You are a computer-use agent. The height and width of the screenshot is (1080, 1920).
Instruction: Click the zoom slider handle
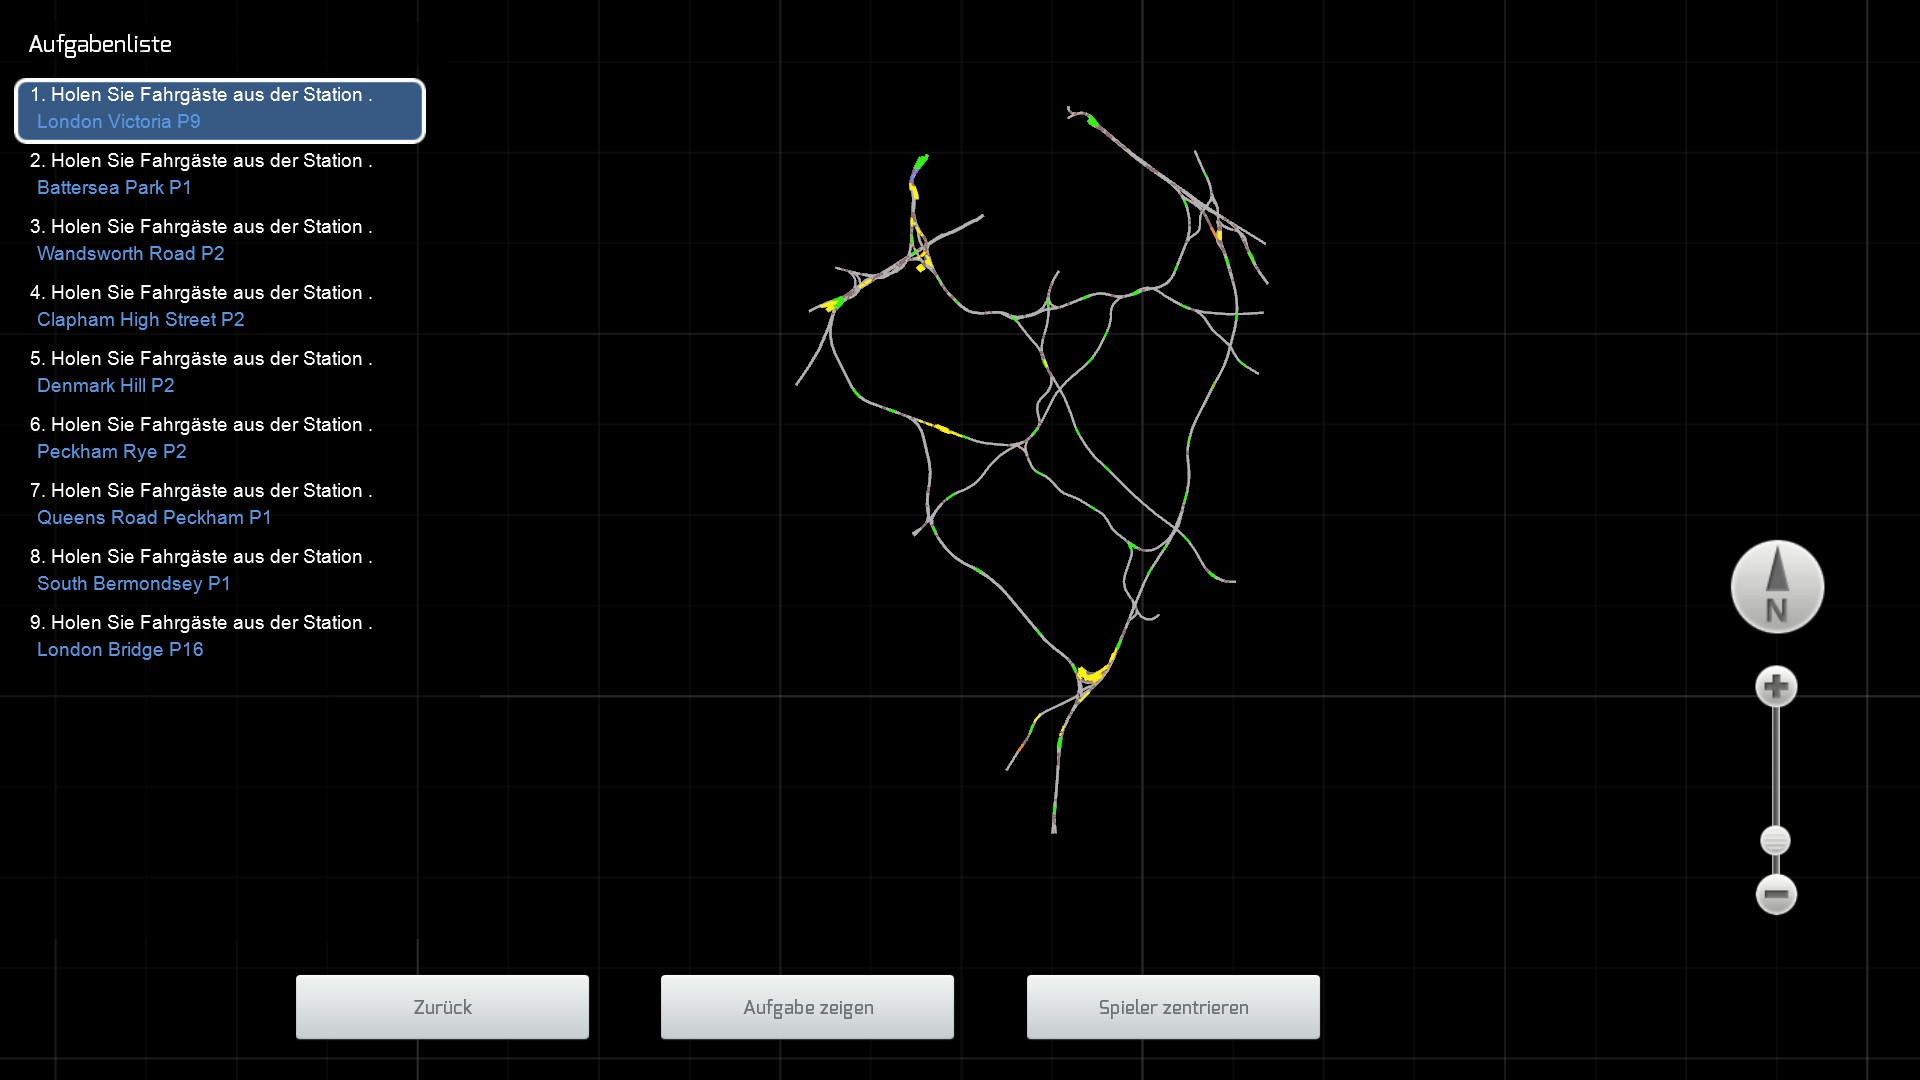coord(1775,841)
